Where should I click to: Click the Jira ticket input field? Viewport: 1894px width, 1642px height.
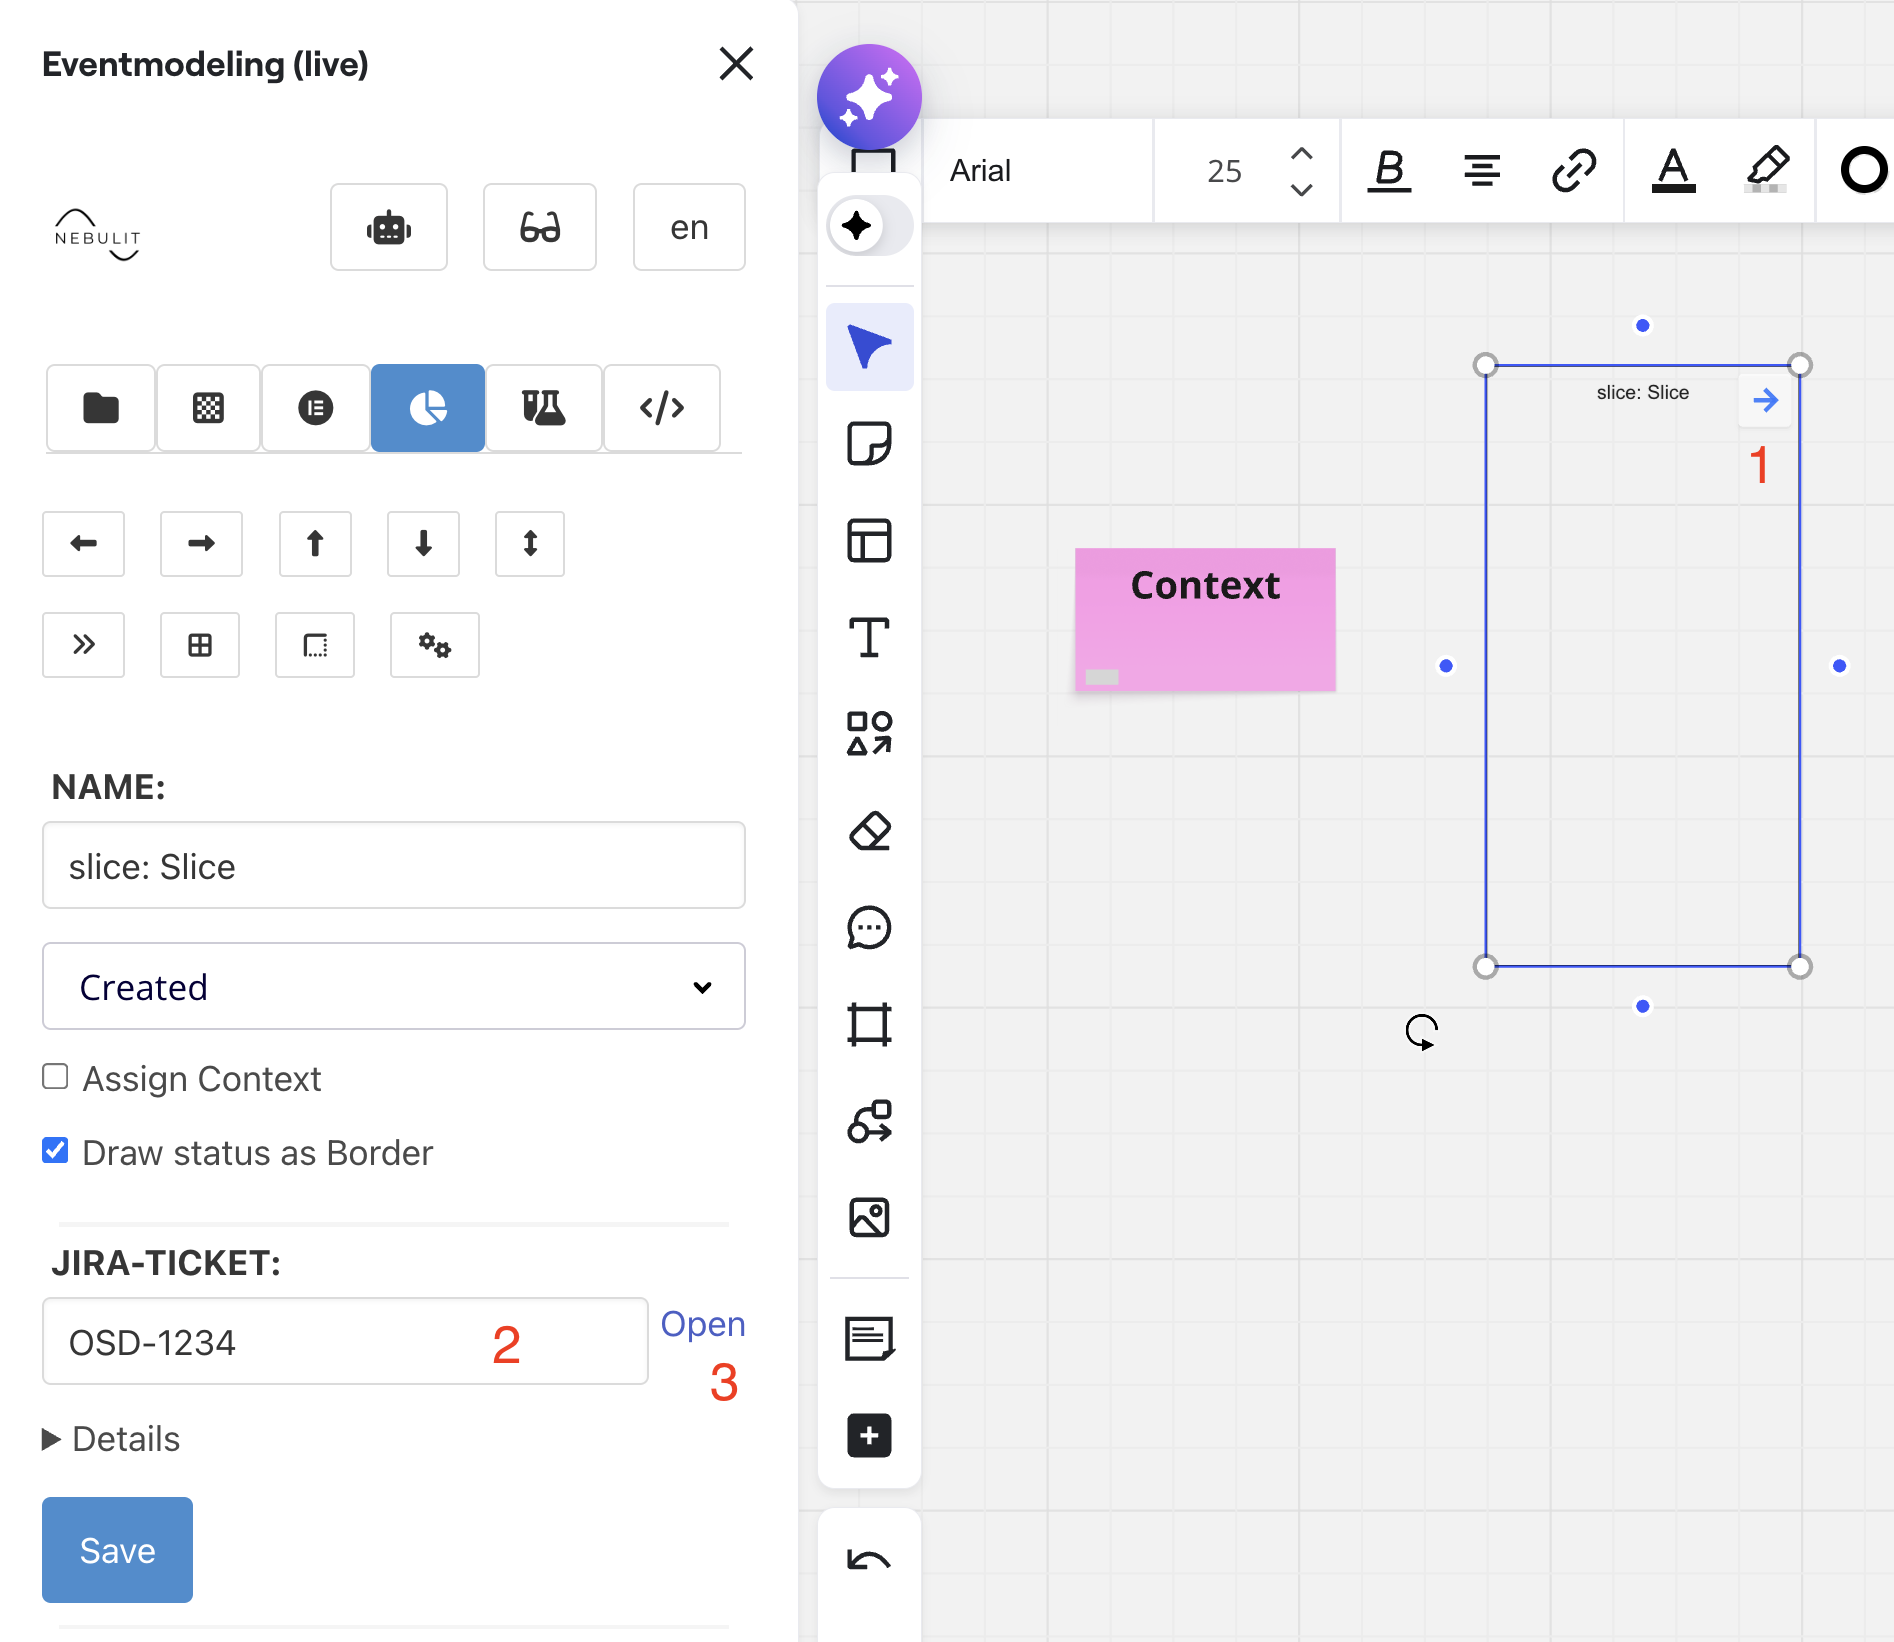[x=345, y=1342]
